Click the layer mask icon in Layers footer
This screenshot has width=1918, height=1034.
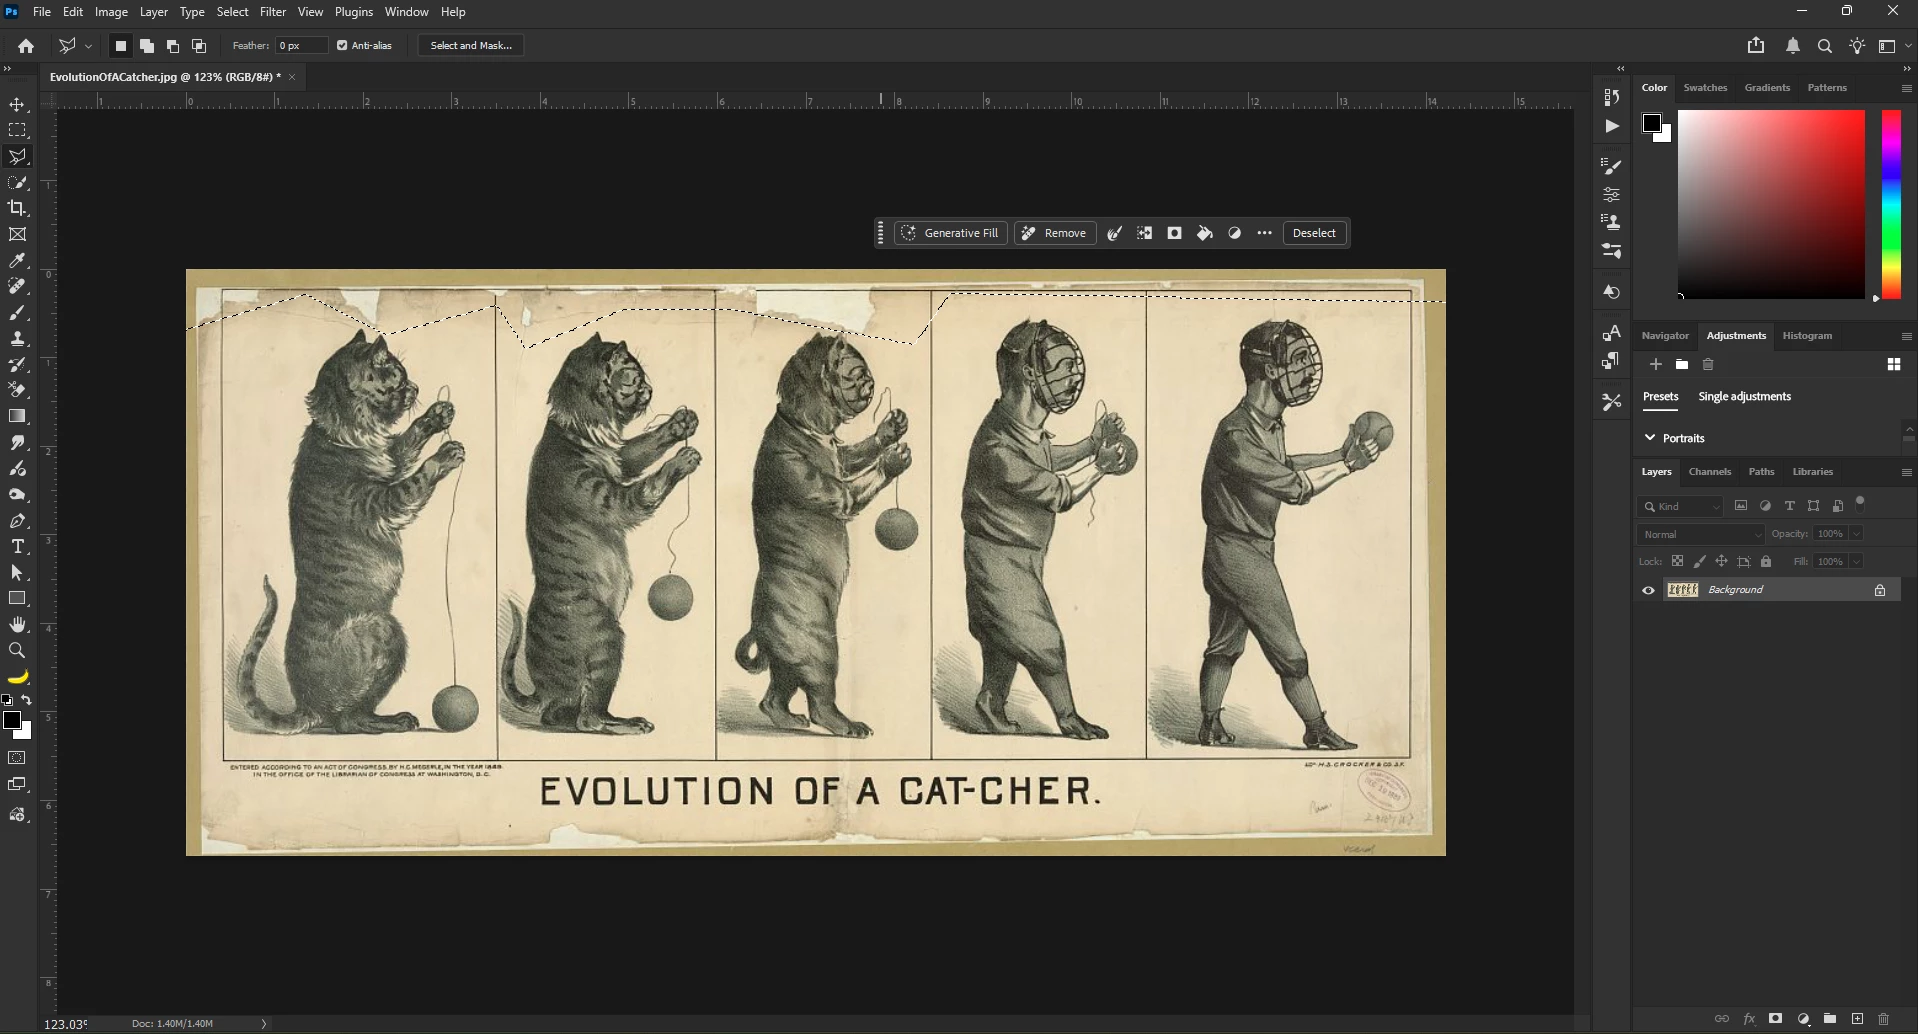point(1776,1019)
